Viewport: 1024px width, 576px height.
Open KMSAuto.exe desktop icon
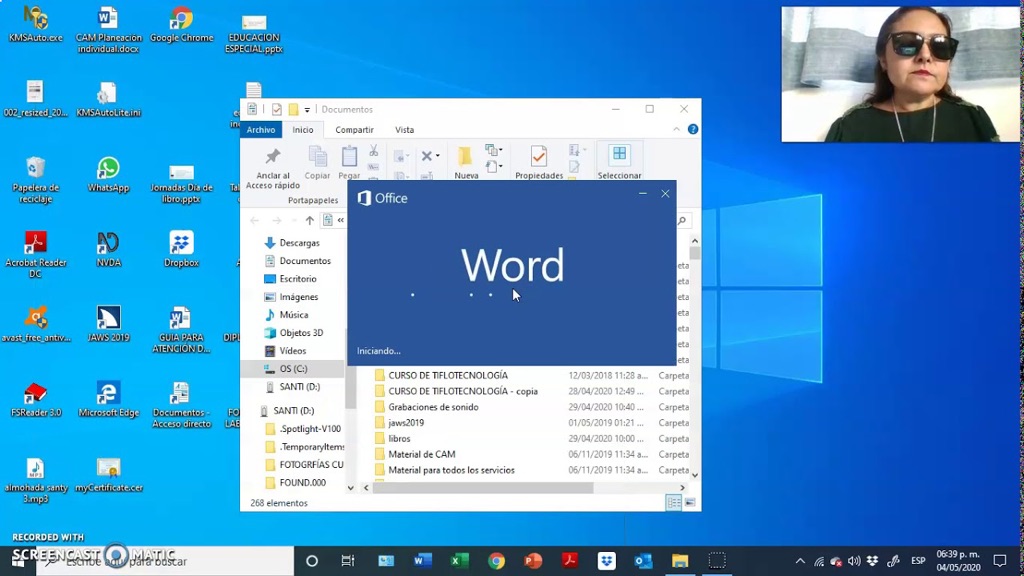coord(36,25)
